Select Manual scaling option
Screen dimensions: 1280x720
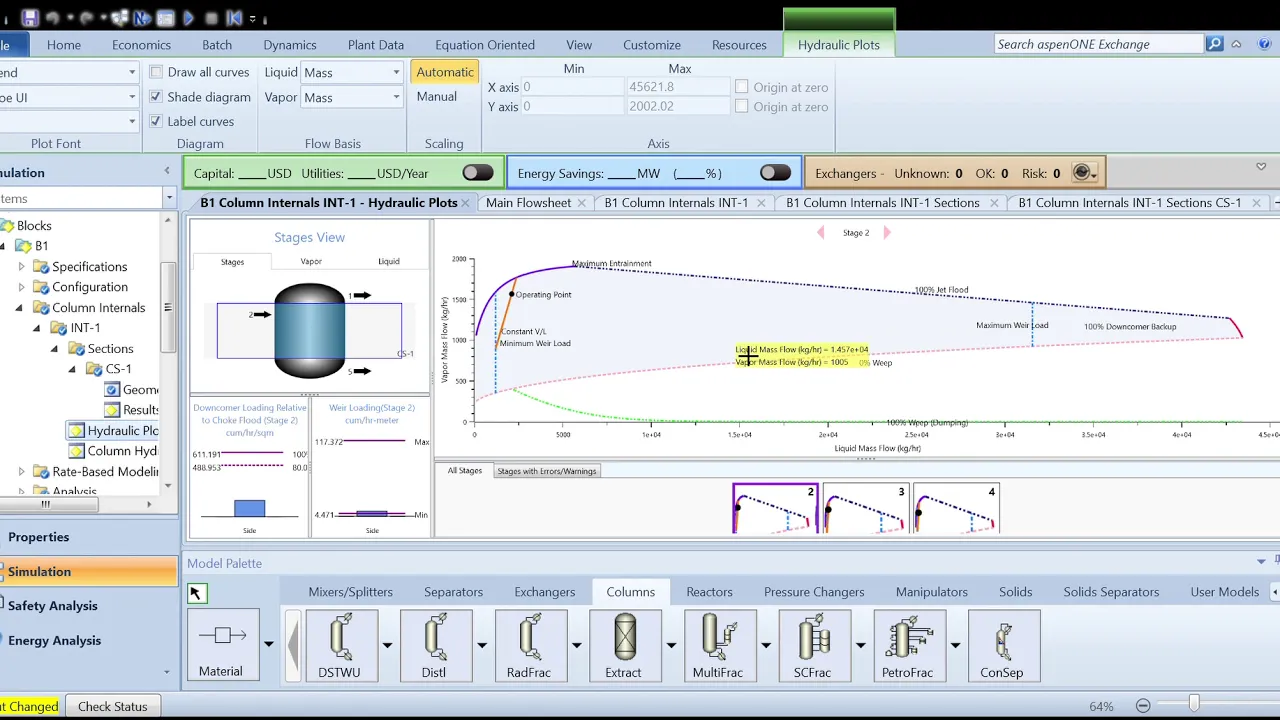436,96
